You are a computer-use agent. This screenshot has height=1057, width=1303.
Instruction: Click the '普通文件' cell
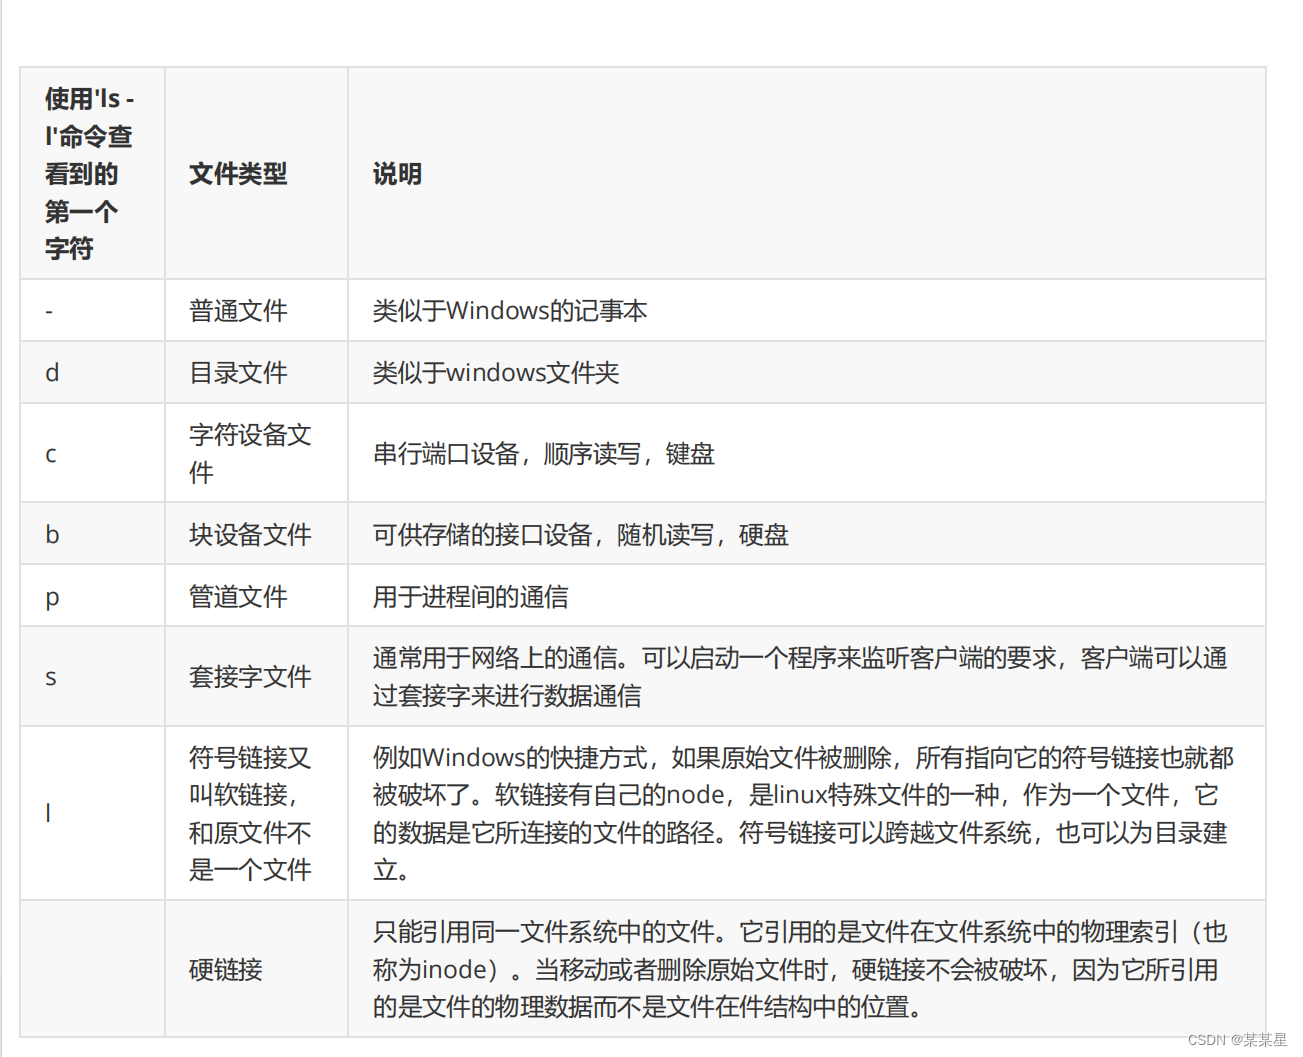point(256,311)
